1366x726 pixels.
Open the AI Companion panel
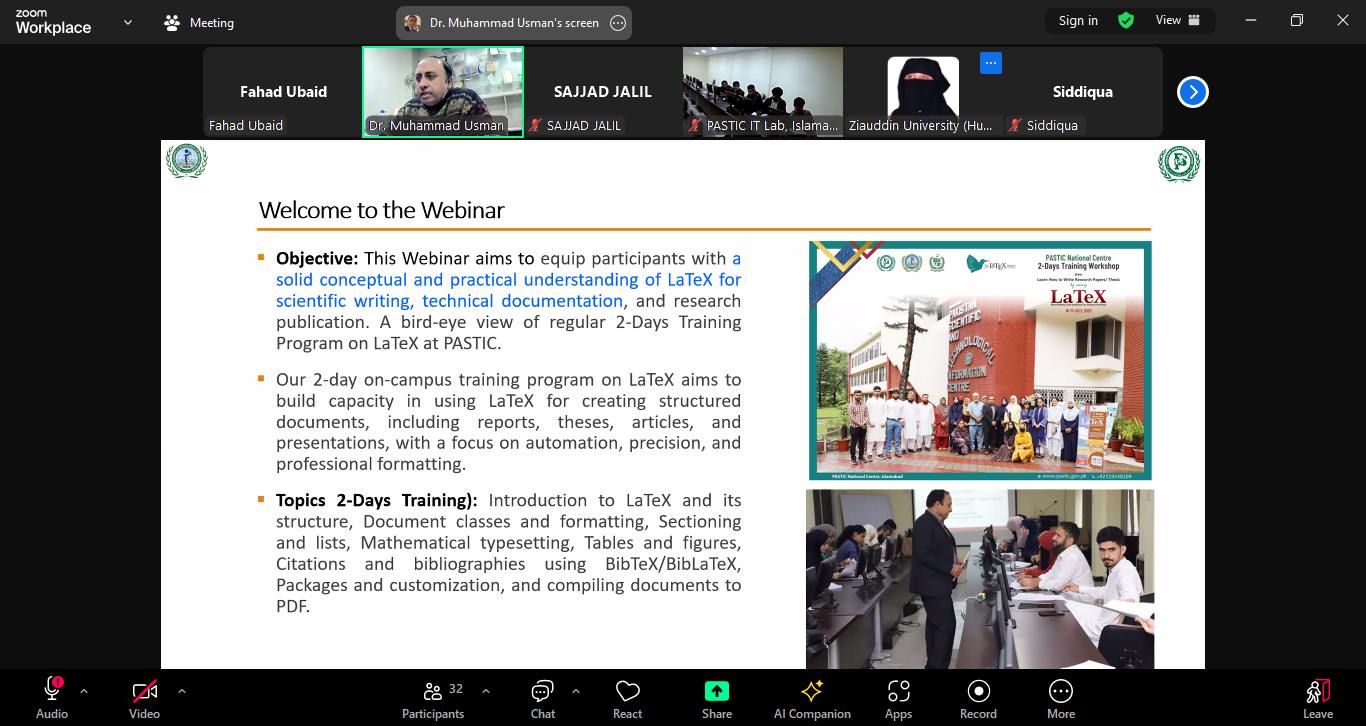click(x=812, y=699)
